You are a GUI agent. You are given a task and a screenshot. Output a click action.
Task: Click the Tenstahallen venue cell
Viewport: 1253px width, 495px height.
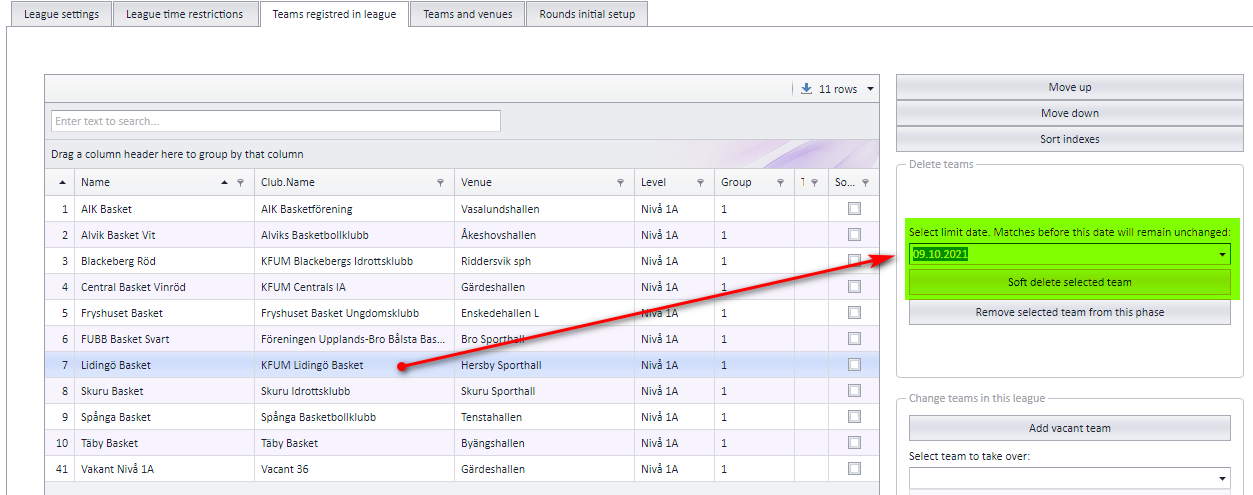pyautogui.click(x=544, y=417)
